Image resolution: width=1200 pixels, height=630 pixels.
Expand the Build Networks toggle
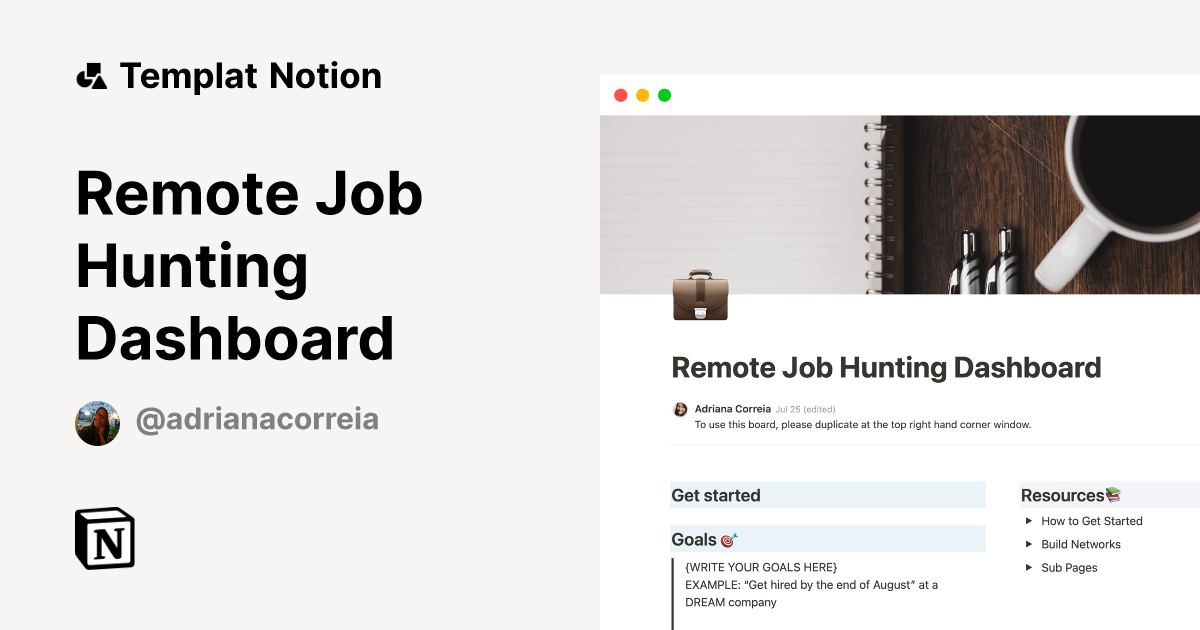(x=1030, y=544)
